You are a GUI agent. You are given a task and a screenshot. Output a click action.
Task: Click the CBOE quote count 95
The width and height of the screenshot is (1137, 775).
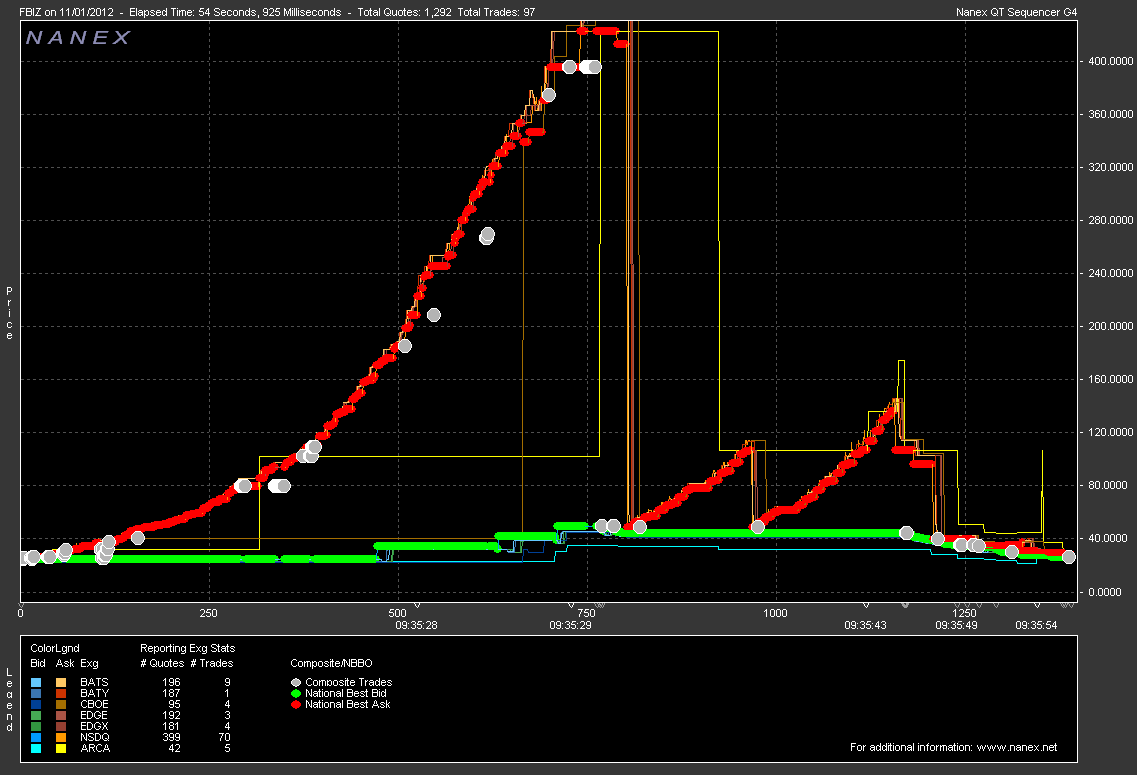[x=174, y=704]
